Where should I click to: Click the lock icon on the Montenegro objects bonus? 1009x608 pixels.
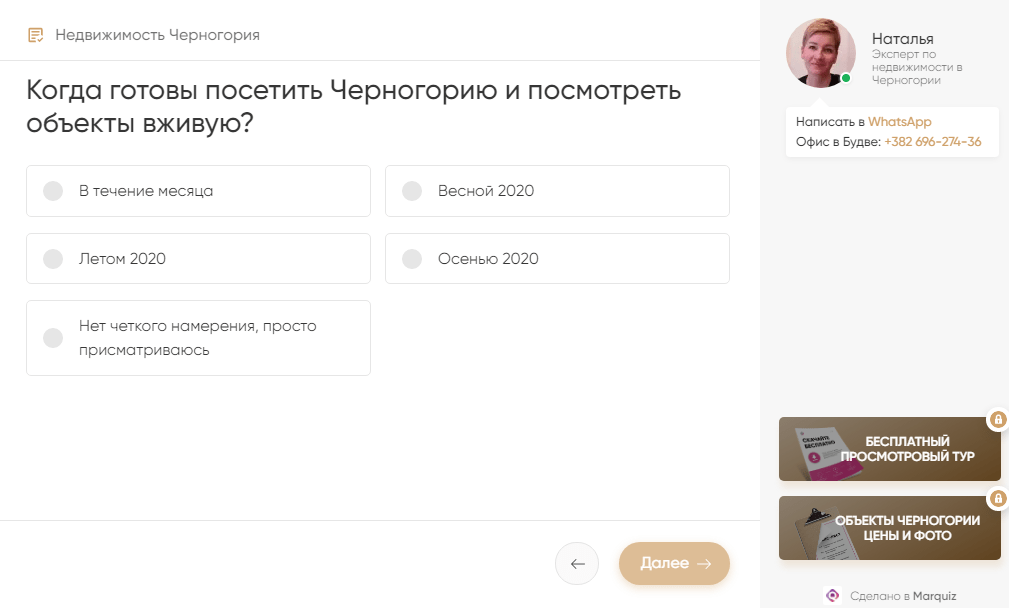tap(997, 498)
